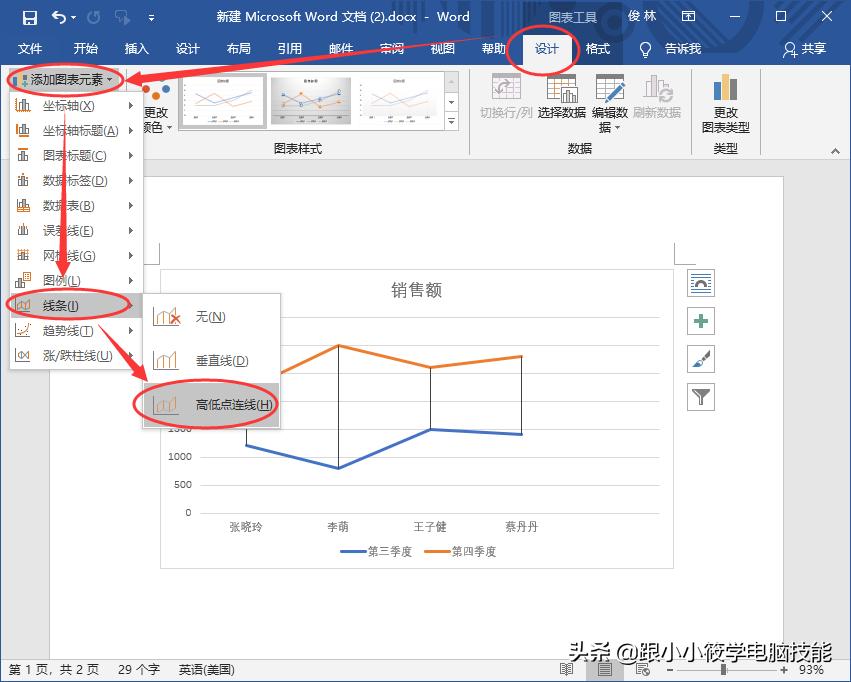
Task: Open the Chart Elements plus button beside chart
Action: tap(700, 321)
